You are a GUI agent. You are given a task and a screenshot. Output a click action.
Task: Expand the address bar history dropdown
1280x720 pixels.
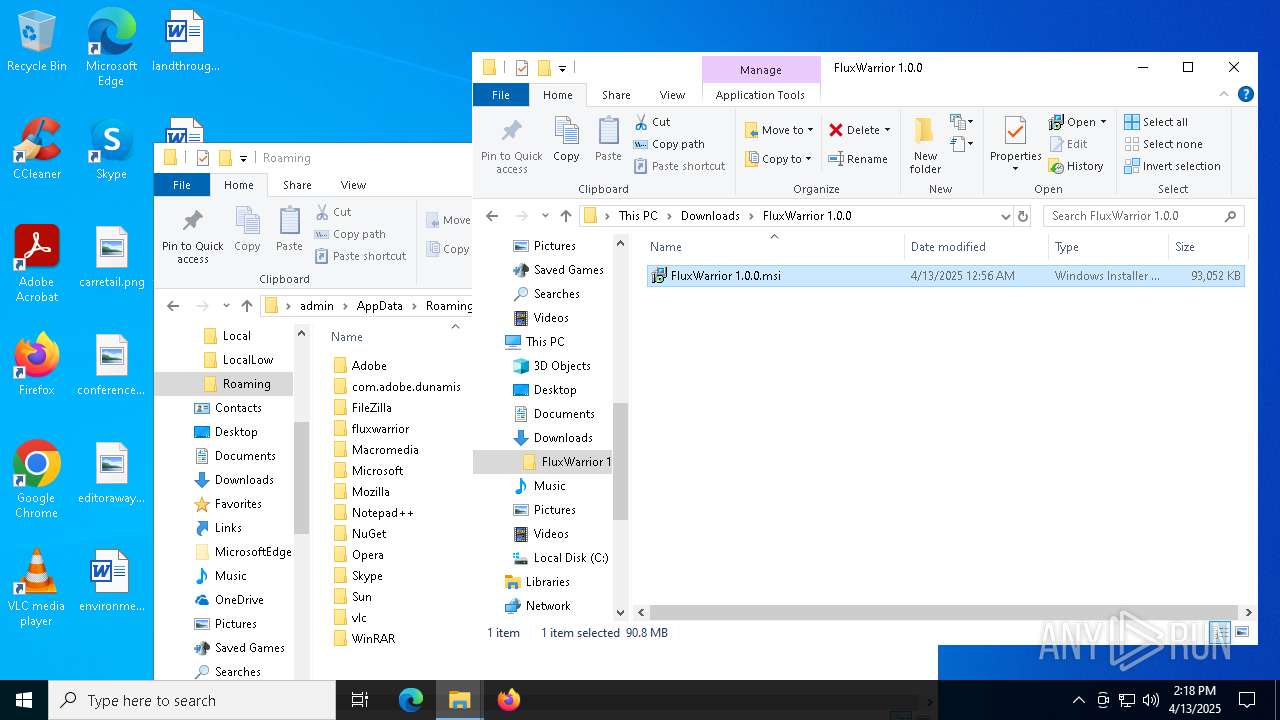[x=1005, y=216]
